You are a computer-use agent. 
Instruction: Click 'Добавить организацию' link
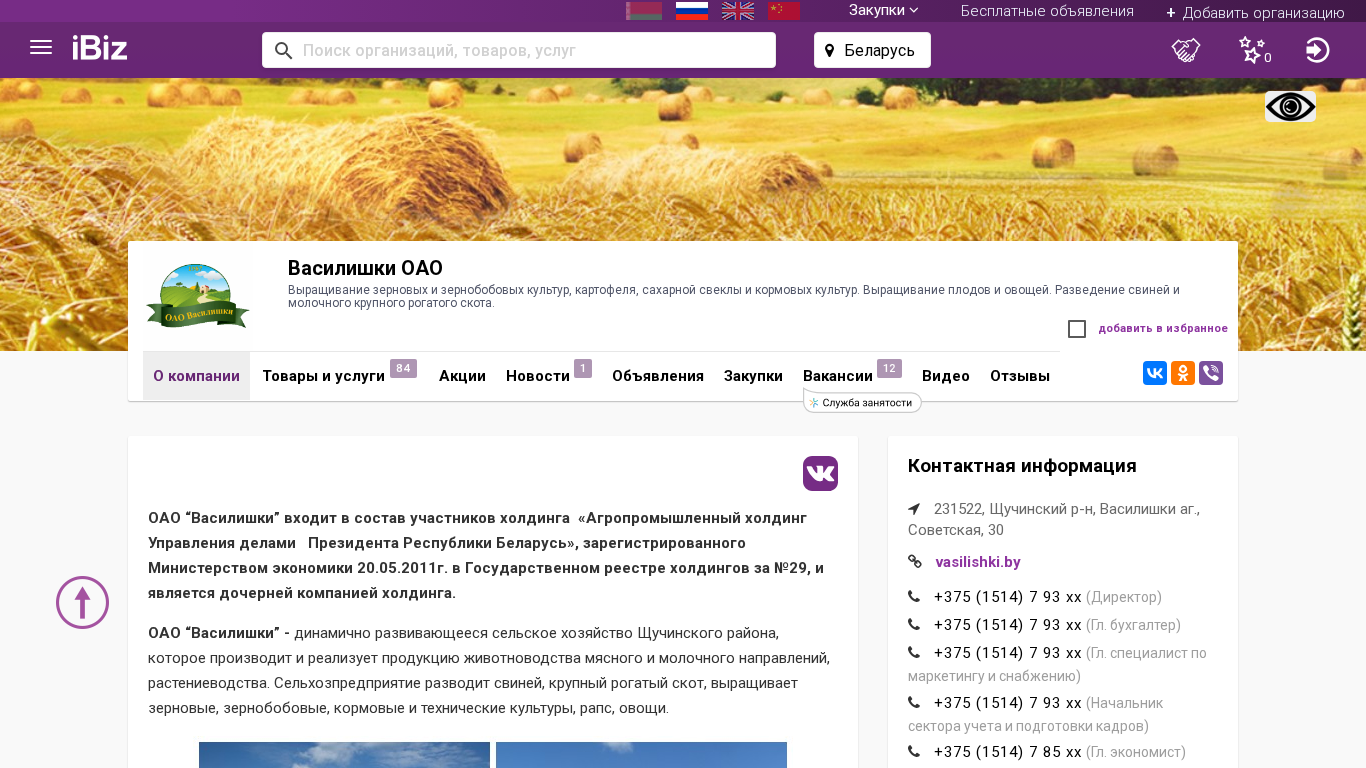(1255, 13)
